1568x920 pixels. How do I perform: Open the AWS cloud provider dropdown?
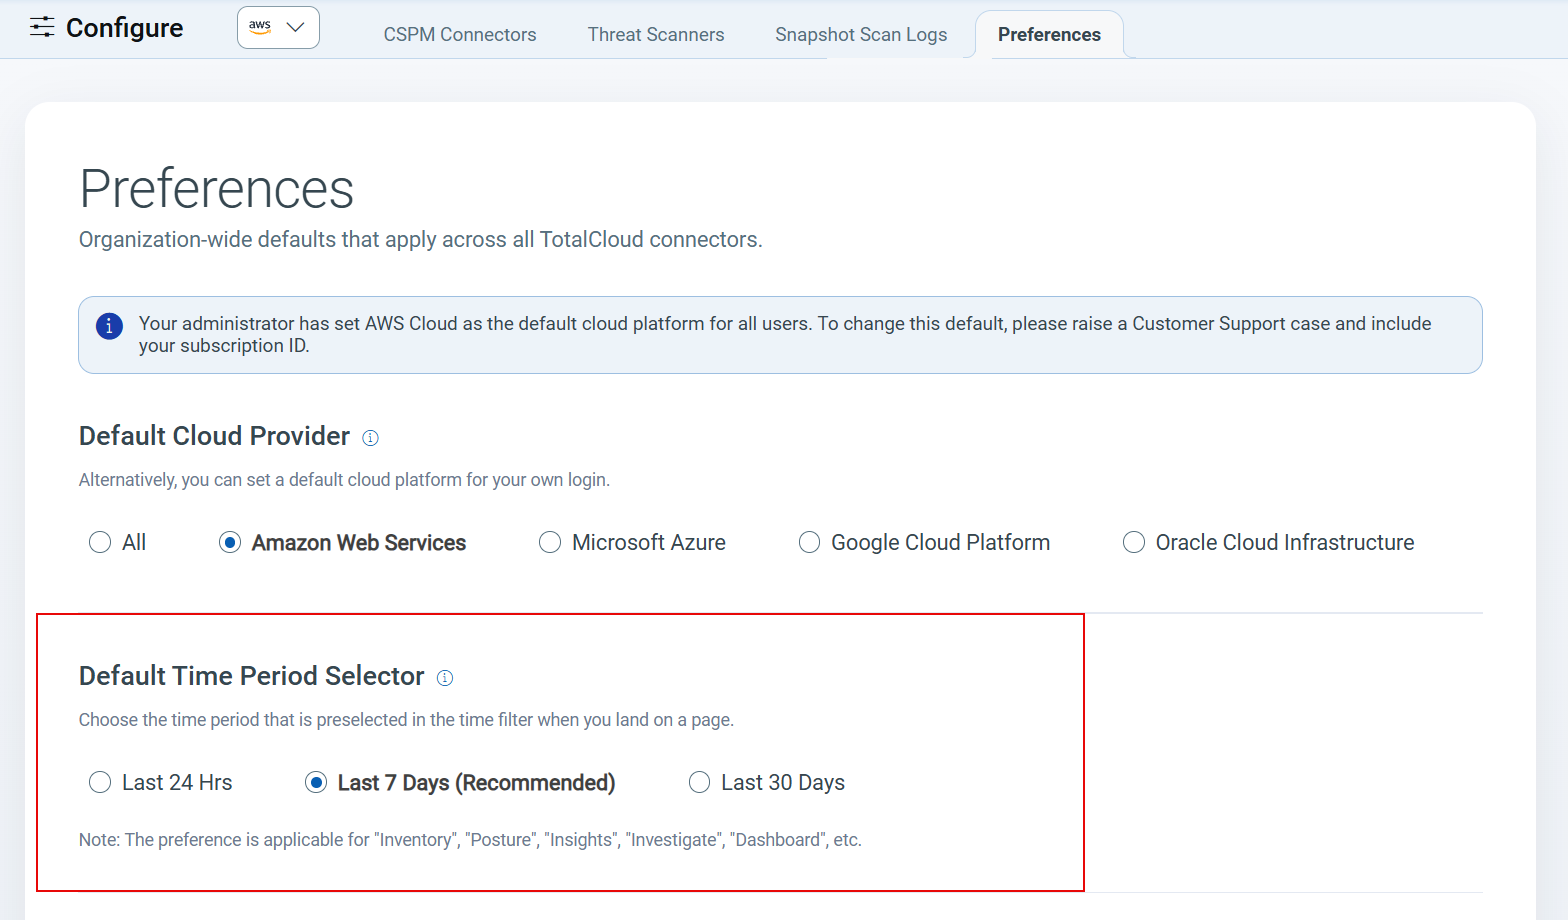278,27
